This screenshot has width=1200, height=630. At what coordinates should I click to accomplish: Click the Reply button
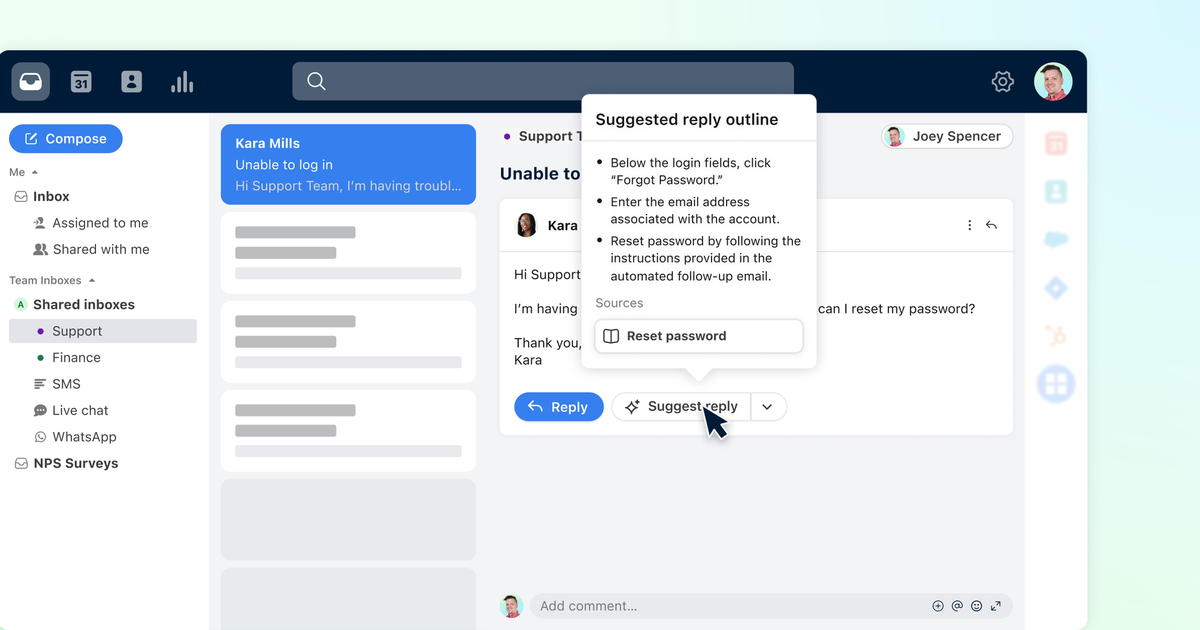click(x=558, y=406)
